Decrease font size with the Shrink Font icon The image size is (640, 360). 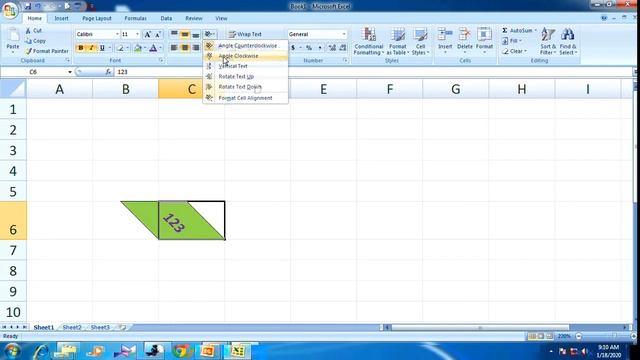pyautogui.click(x=158, y=34)
